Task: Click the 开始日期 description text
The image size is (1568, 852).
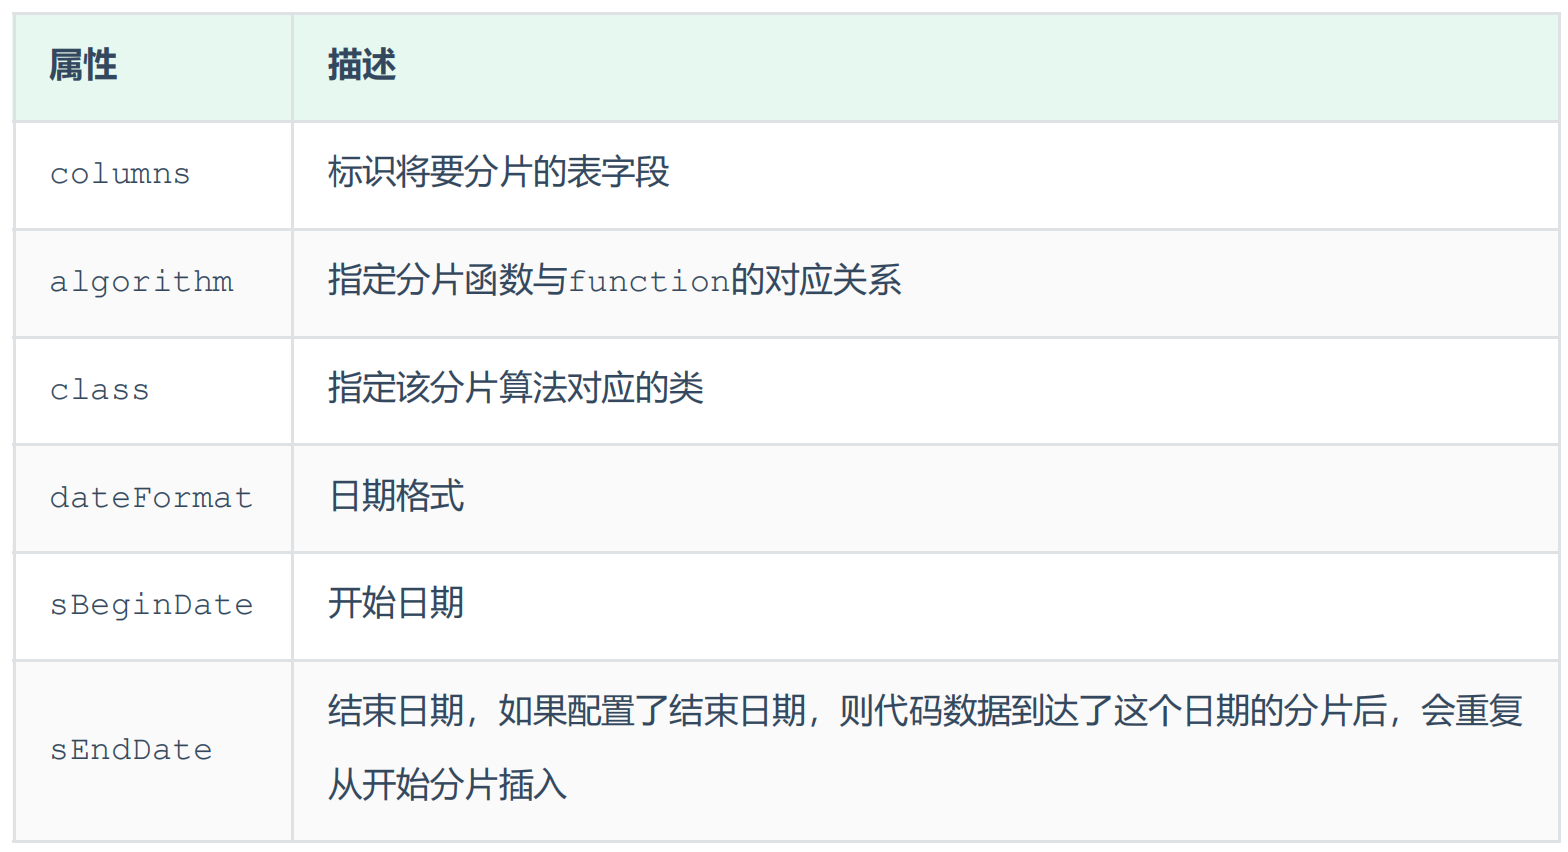Action: (x=396, y=603)
